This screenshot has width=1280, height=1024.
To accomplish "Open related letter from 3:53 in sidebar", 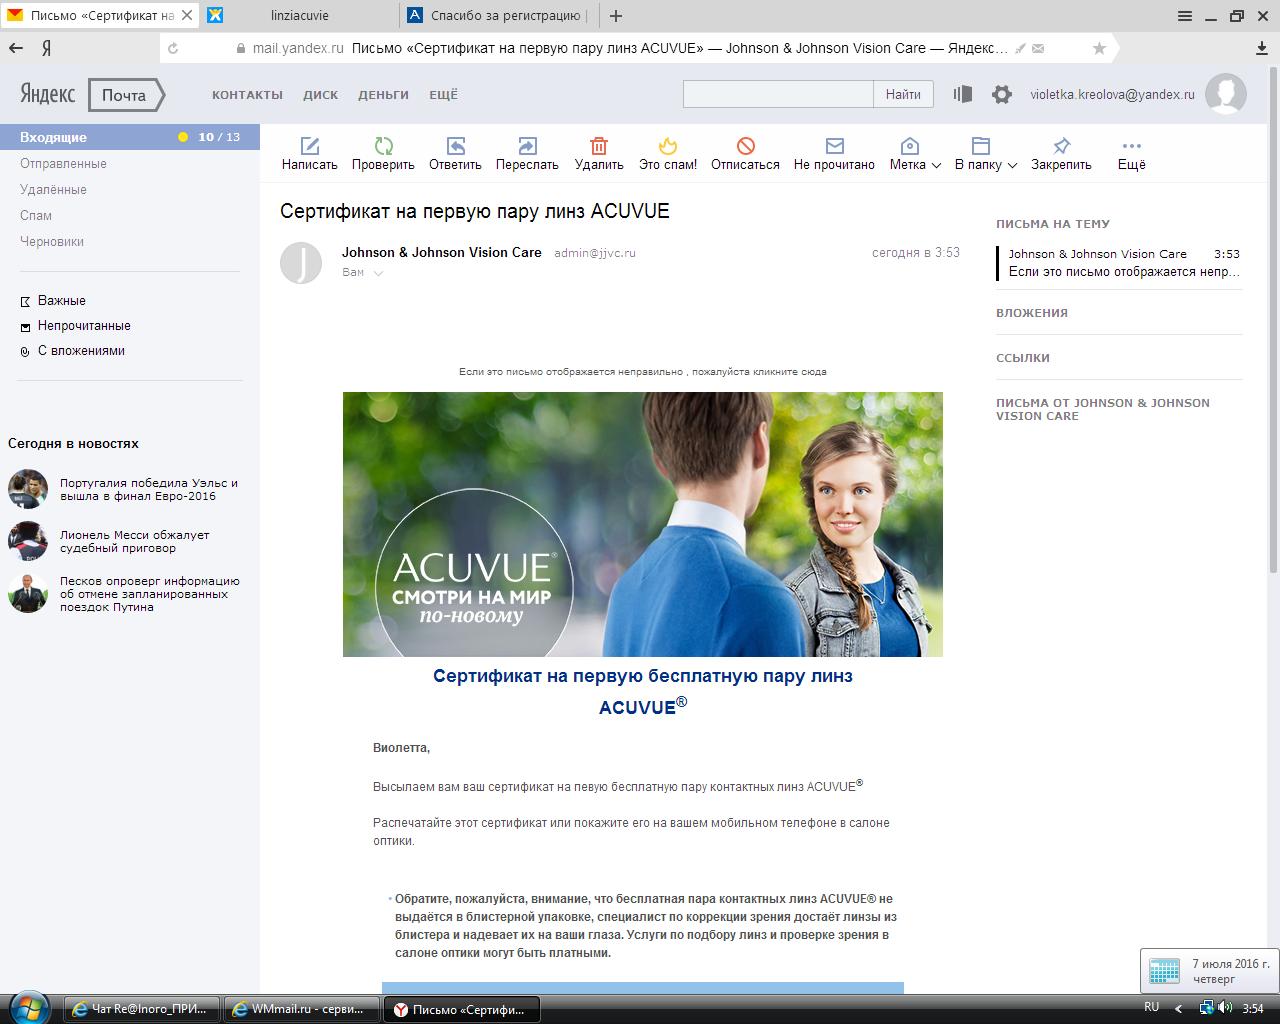I will pyautogui.click(x=1120, y=262).
